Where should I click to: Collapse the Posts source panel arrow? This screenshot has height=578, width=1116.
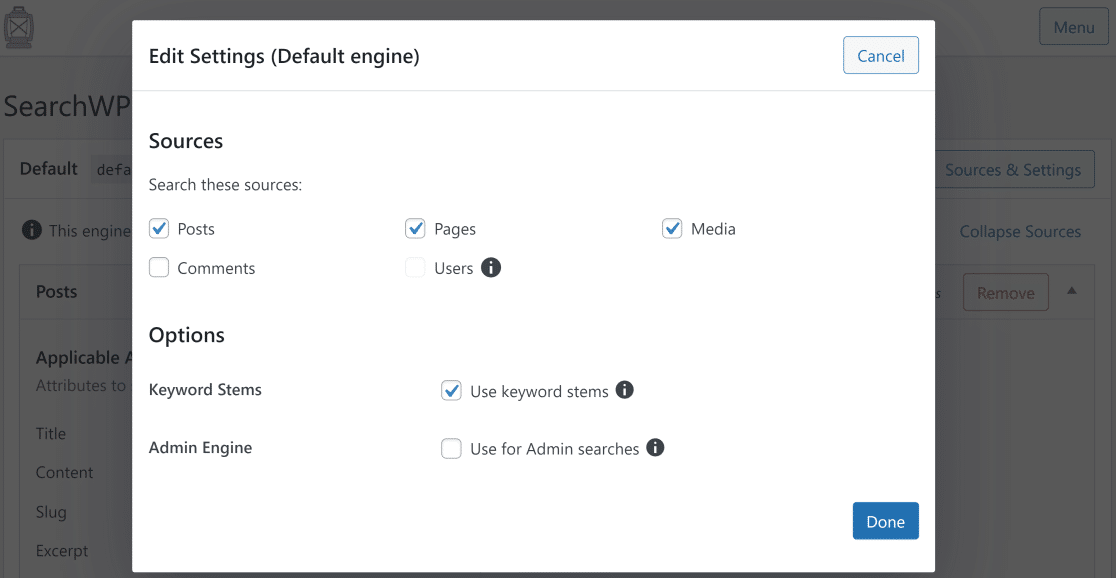1072,291
